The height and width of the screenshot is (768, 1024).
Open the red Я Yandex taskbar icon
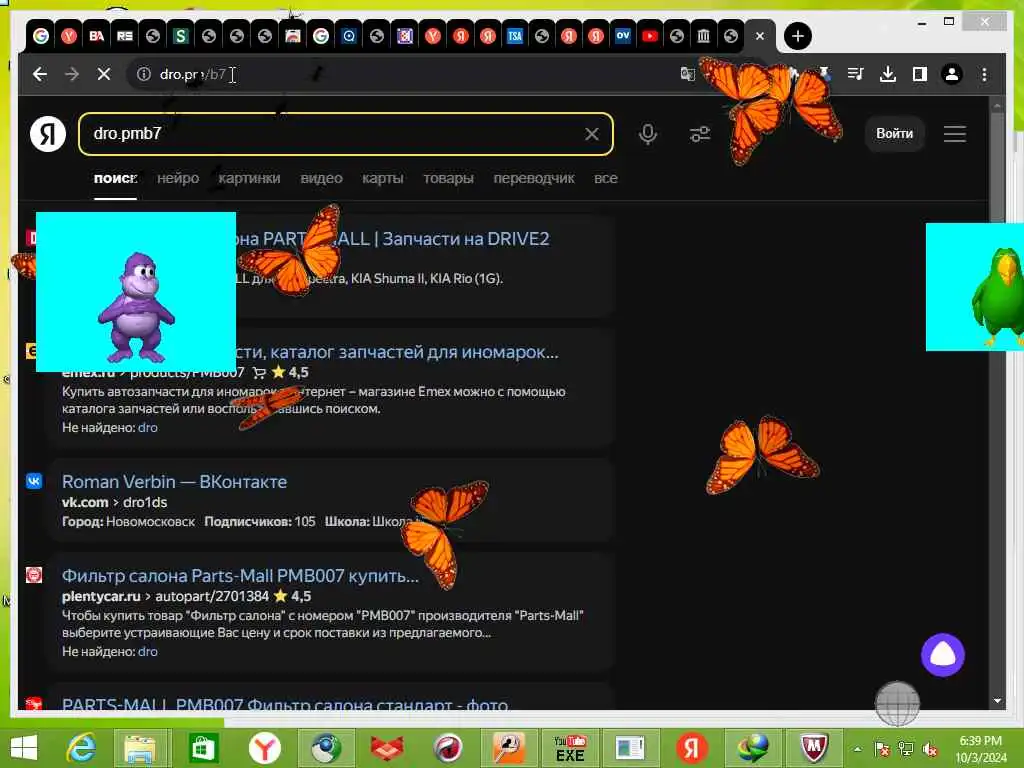click(x=692, y=748)
